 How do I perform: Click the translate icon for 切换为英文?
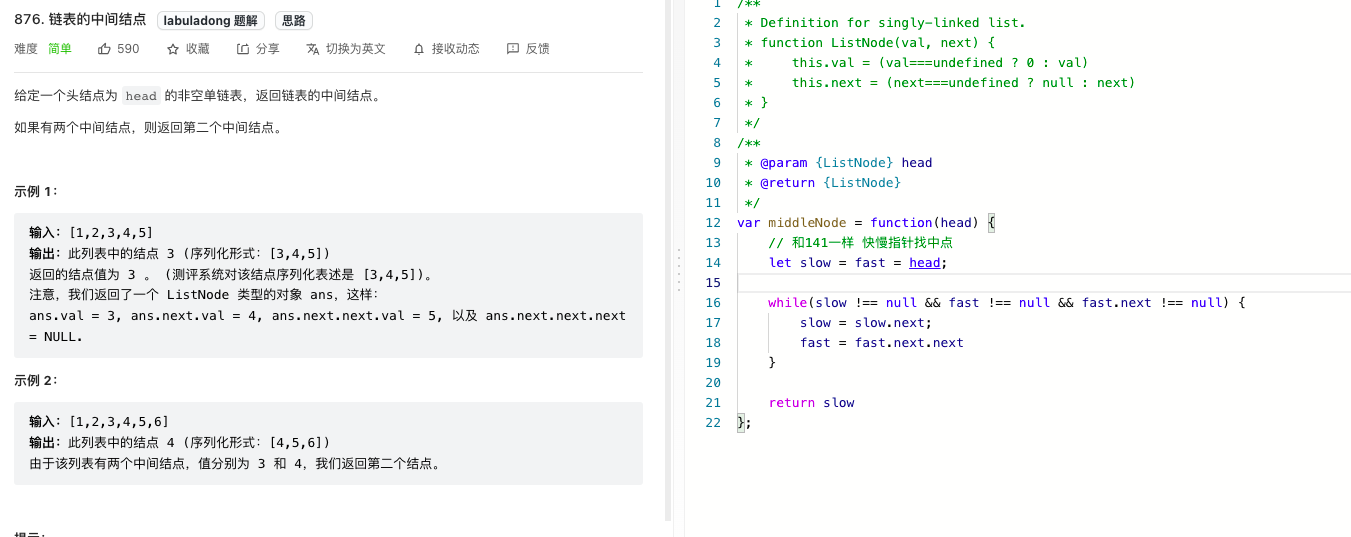(x=313, y=49)
